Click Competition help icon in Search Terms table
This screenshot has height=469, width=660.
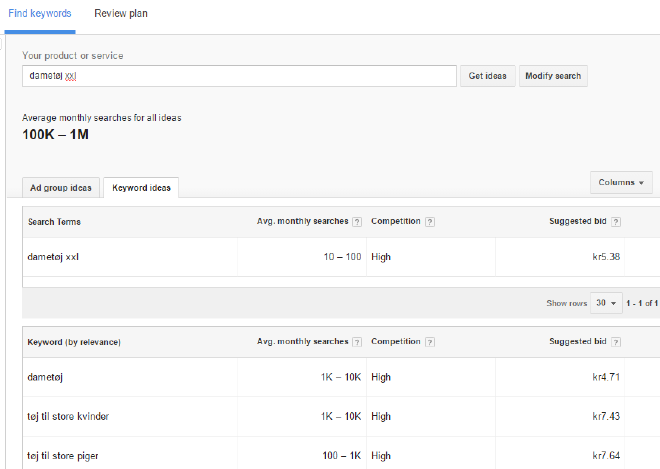429,222
